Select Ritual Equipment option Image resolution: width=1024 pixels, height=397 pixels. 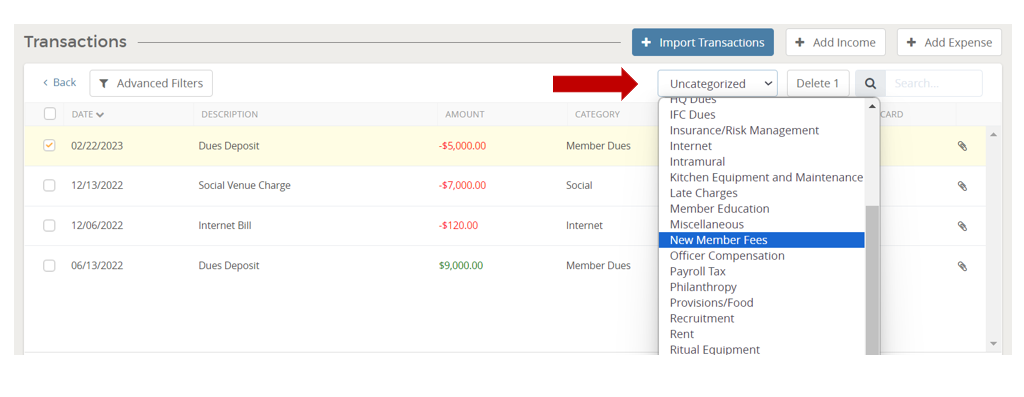tap(761, 349)
